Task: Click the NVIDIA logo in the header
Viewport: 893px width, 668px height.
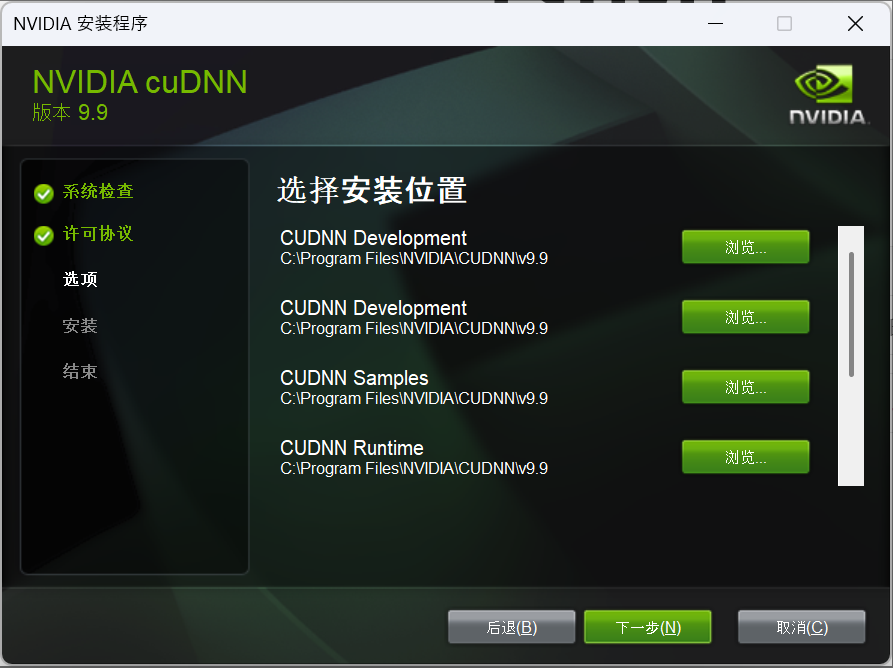Action: tap(829, 95)
